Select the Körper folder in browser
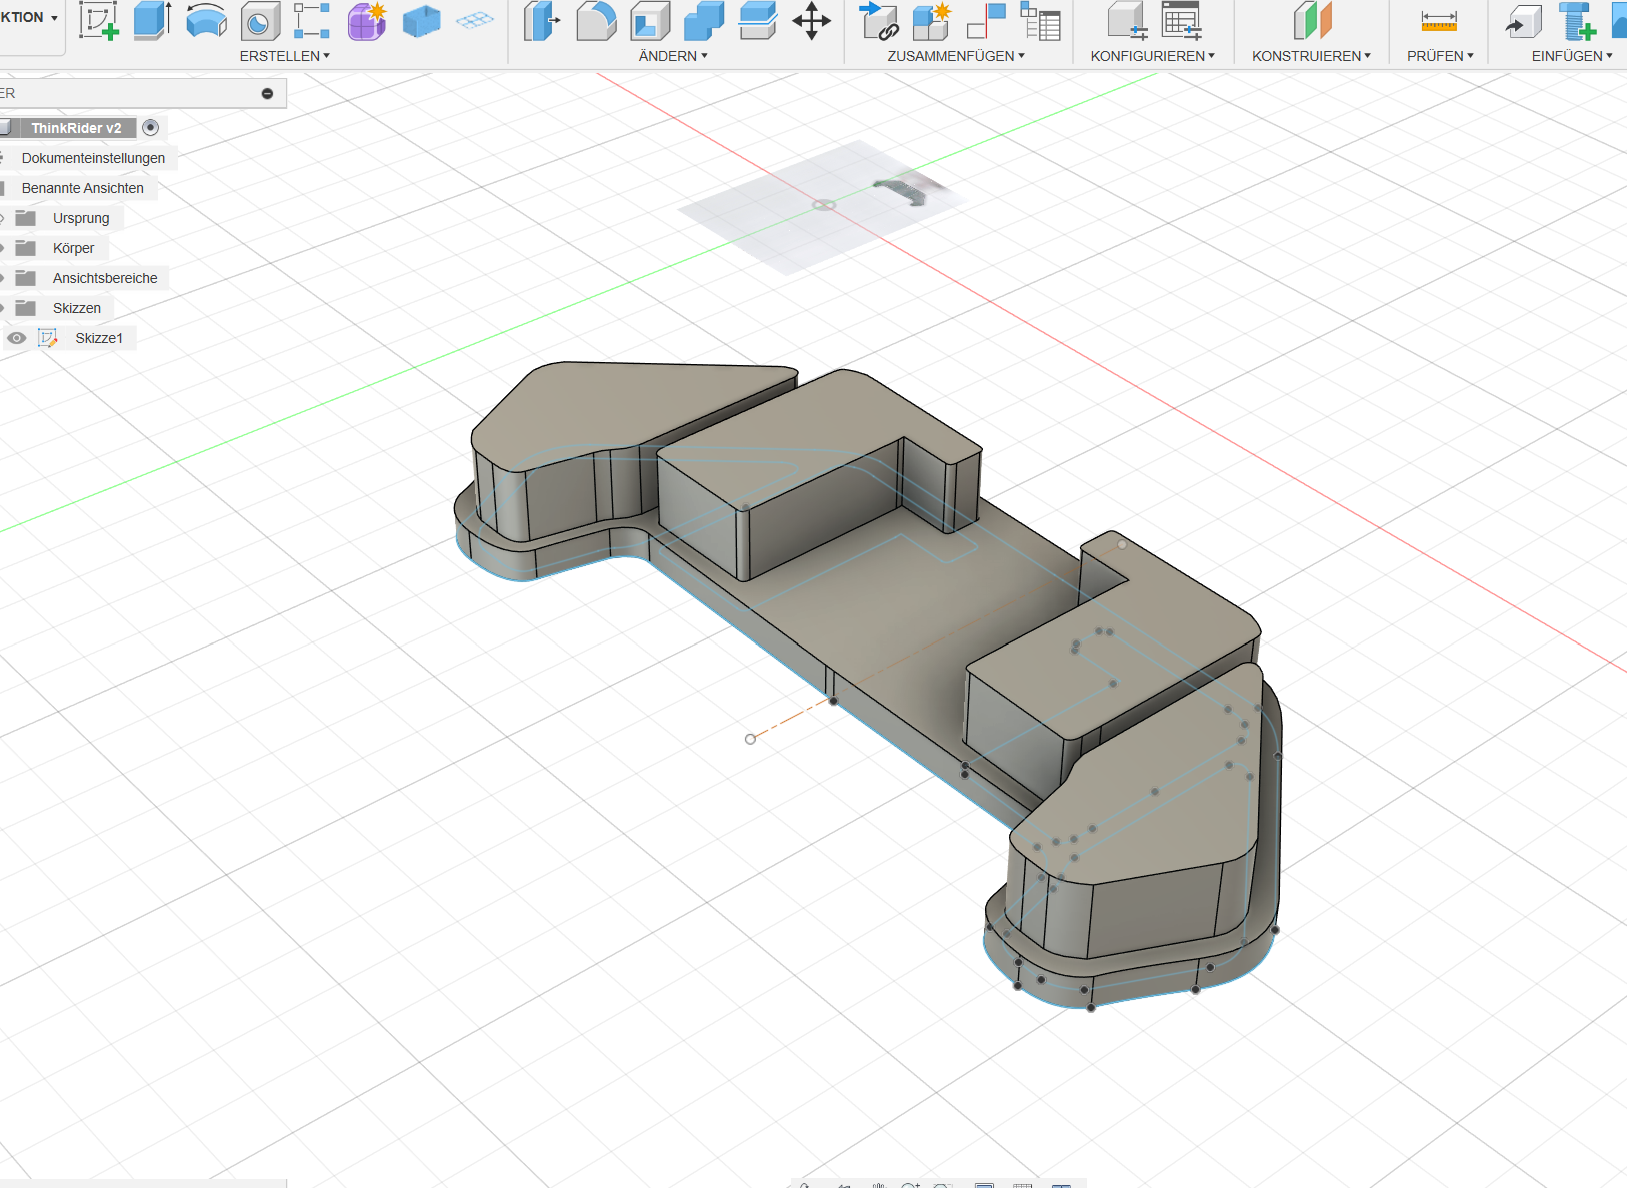This screenshot has height=1188, width=1627. 73,248
